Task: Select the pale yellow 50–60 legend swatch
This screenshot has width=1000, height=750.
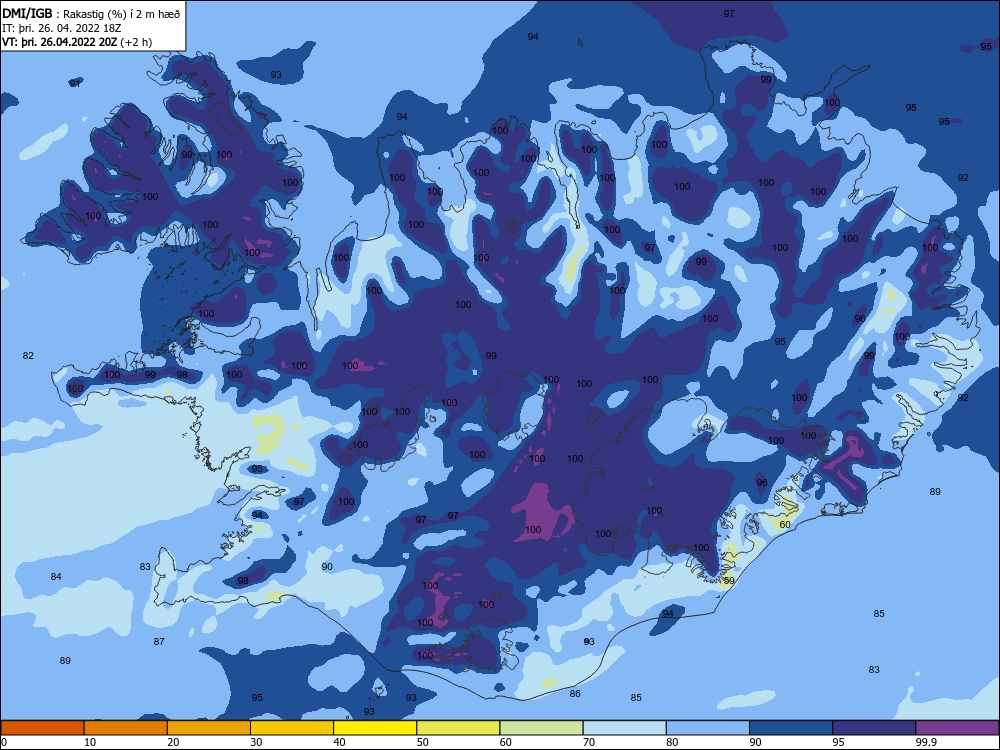Action: [x=458, y=728]
